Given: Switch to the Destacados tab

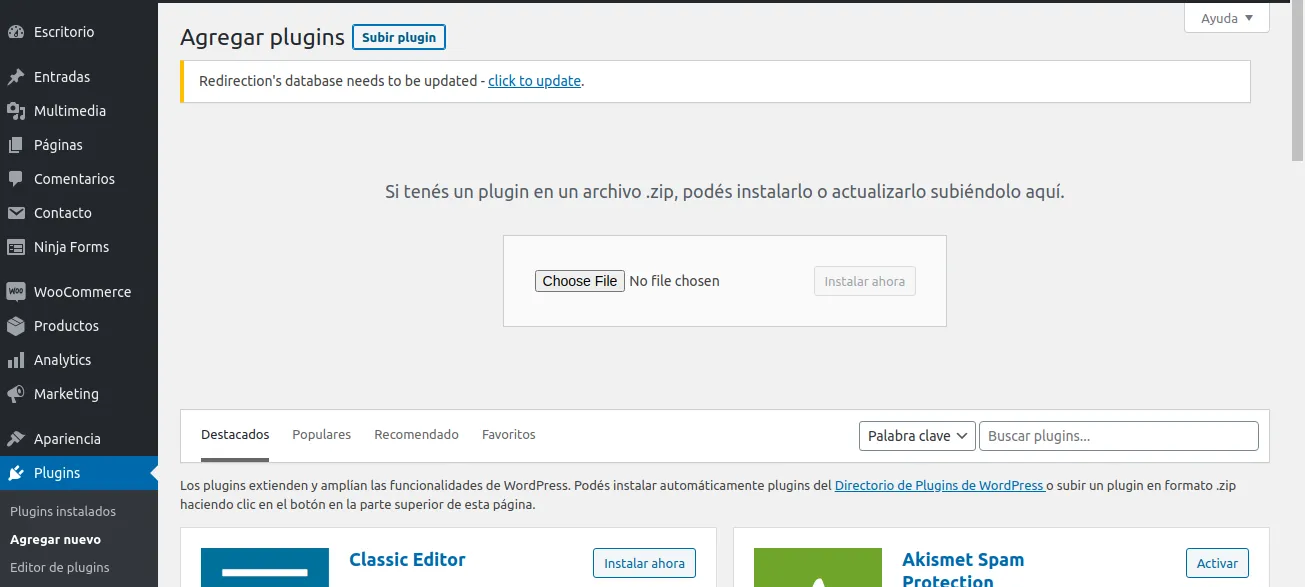Looking at the screenshot, I should pos(235,435).
